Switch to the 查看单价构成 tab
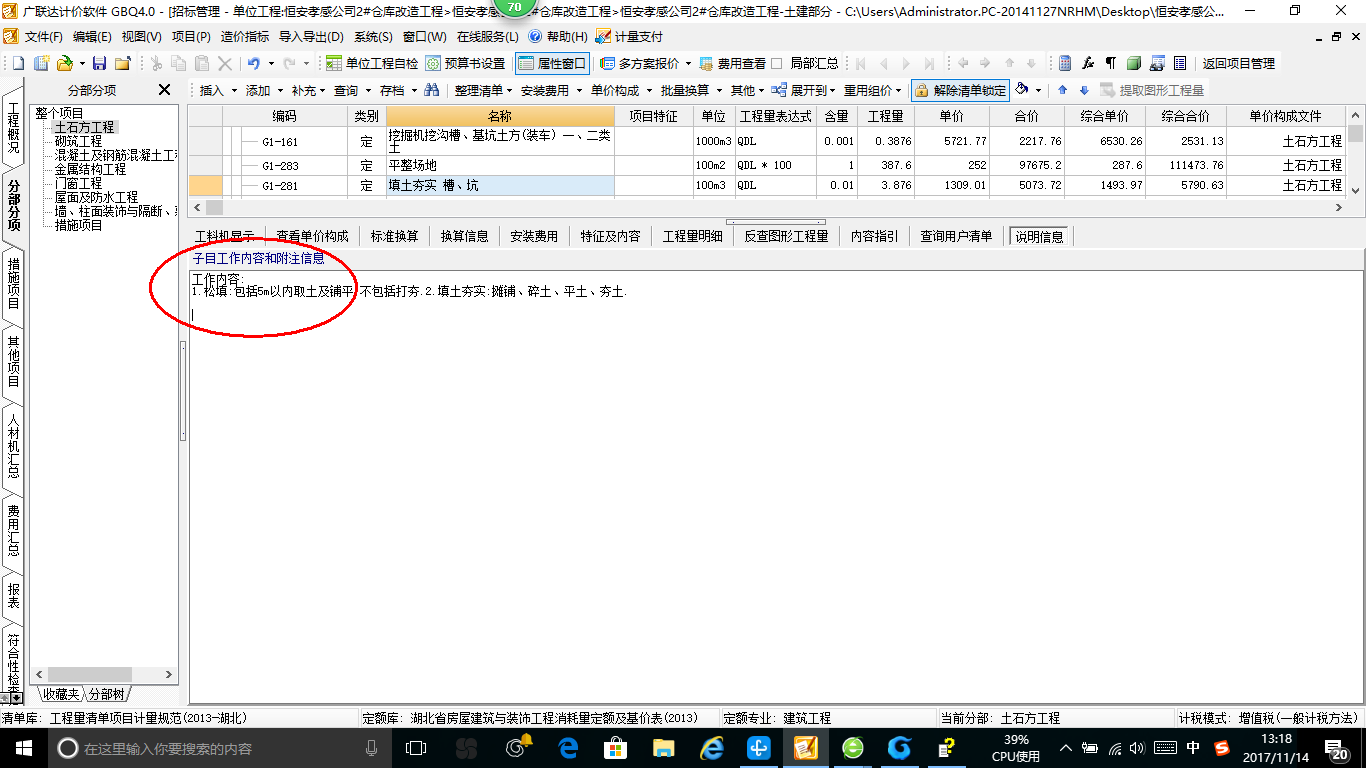 point(312,236)
